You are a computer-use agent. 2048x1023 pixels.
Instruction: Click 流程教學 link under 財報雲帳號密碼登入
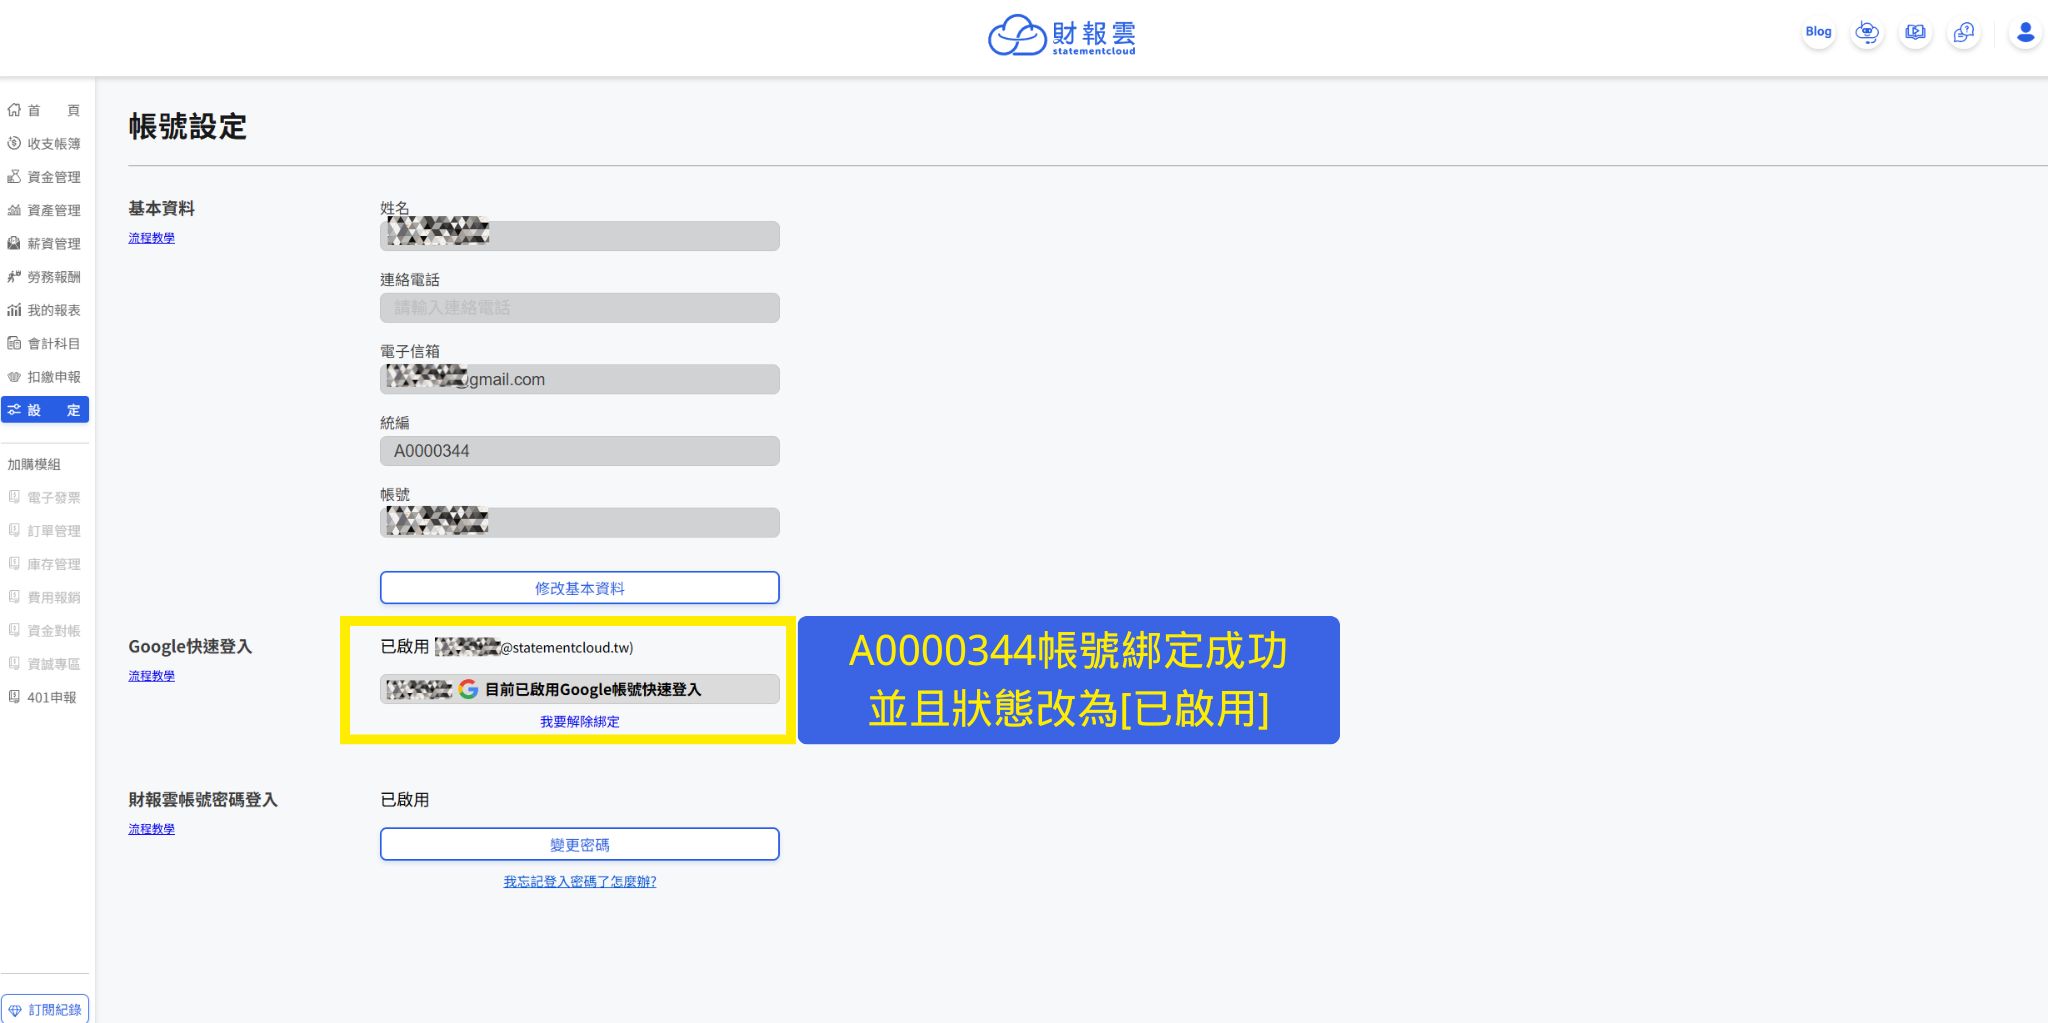[151, 829]
